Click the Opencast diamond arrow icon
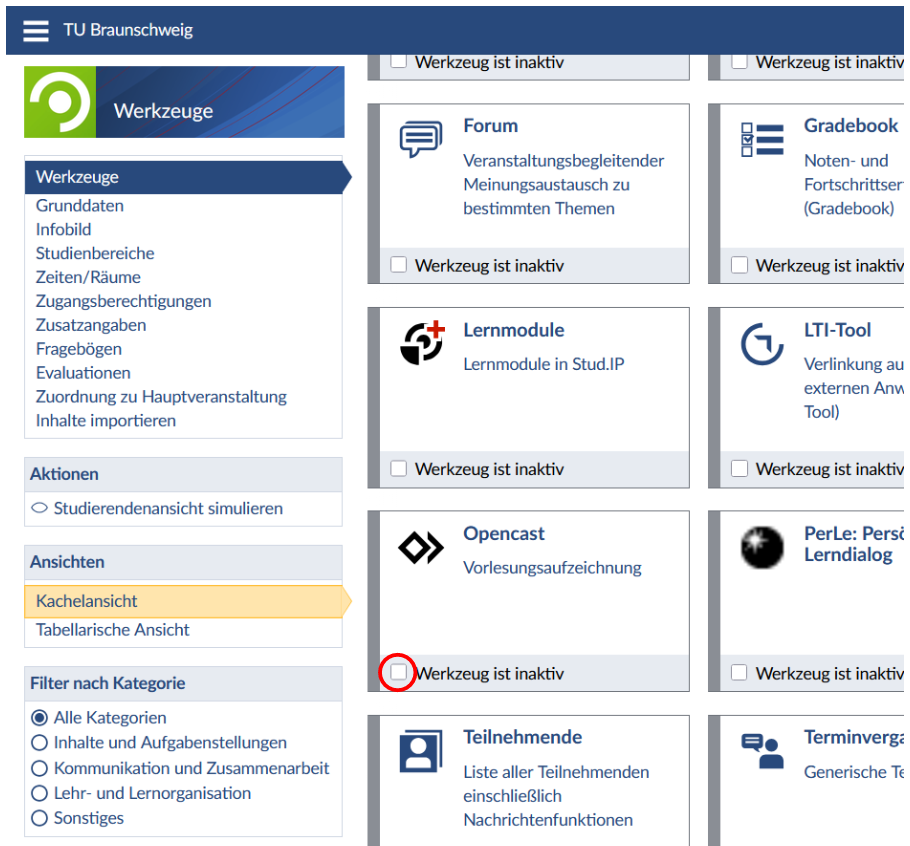 click(421, 547)
